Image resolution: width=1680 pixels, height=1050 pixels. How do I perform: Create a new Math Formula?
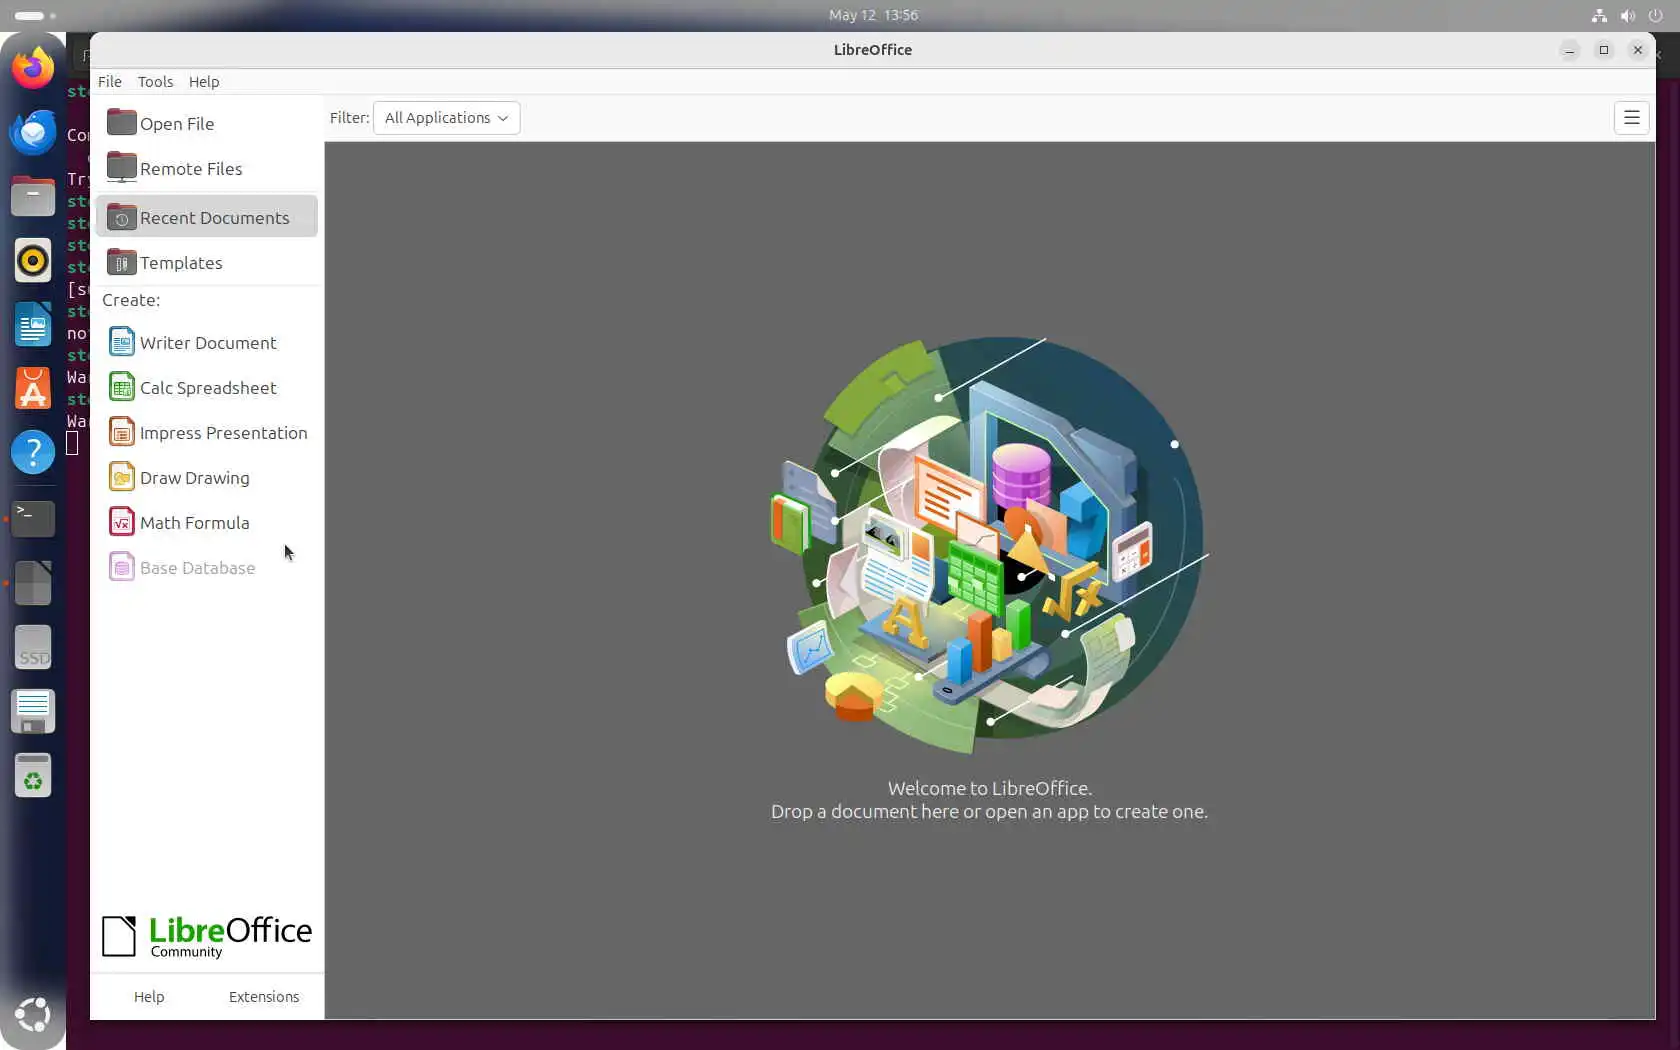tap(207, 522)
